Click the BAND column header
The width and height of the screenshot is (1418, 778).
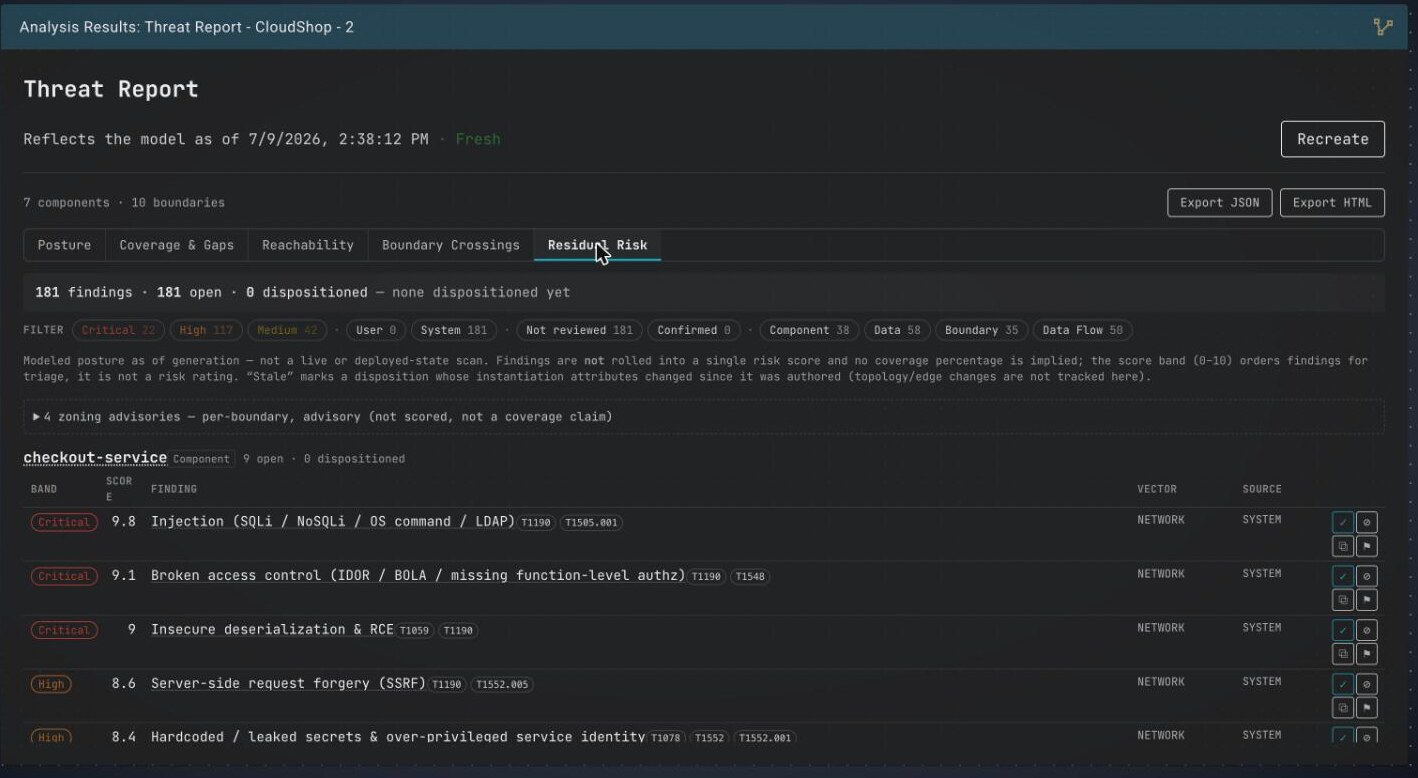pos(44,489)
